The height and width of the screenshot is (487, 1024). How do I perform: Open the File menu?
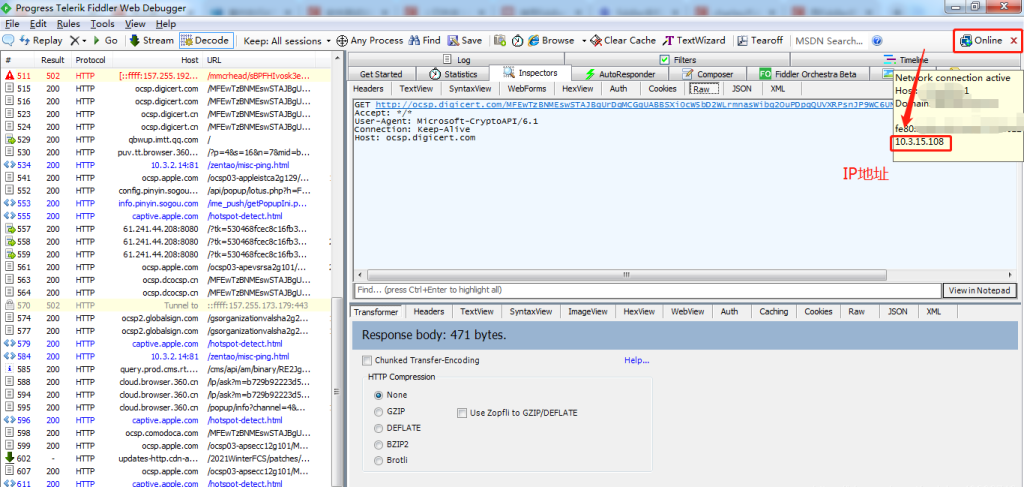[x=12, y=24]
